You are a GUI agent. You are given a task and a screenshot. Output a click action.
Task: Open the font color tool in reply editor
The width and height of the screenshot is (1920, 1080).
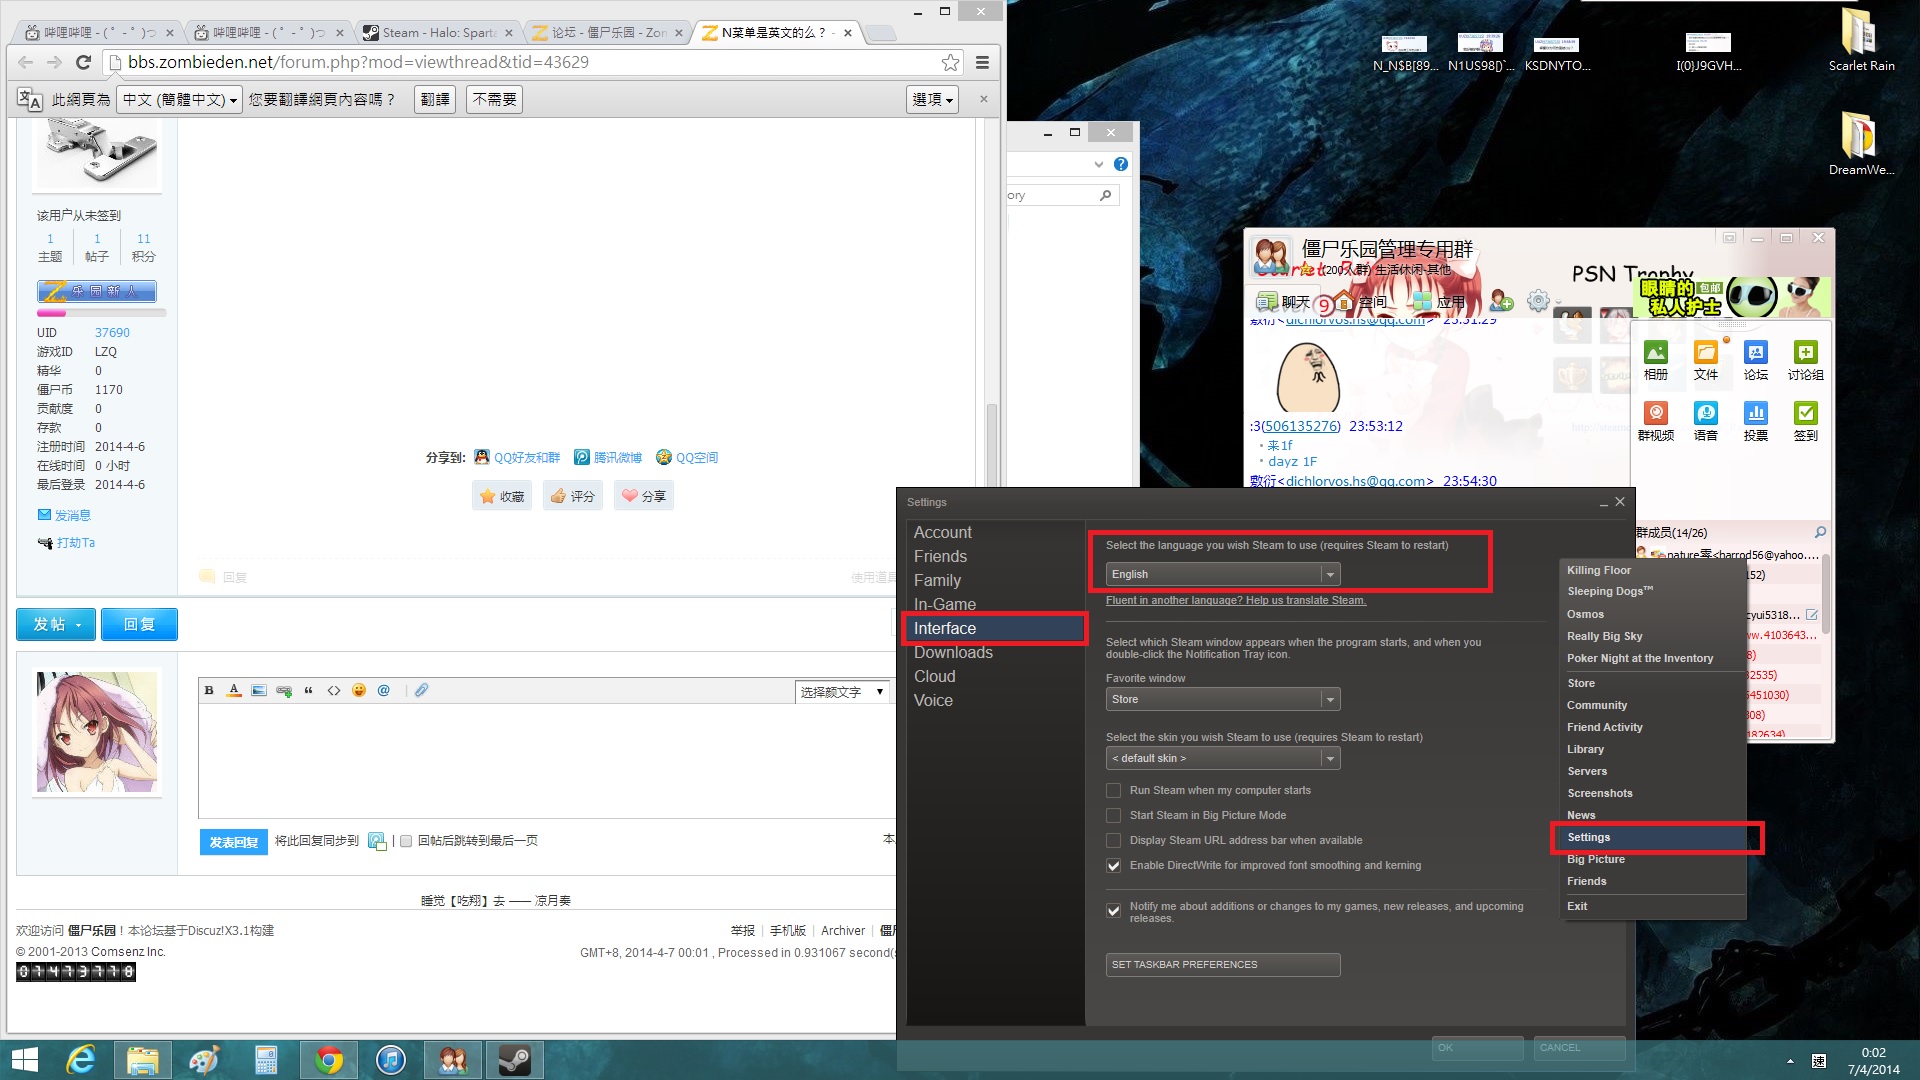[234, 690]
